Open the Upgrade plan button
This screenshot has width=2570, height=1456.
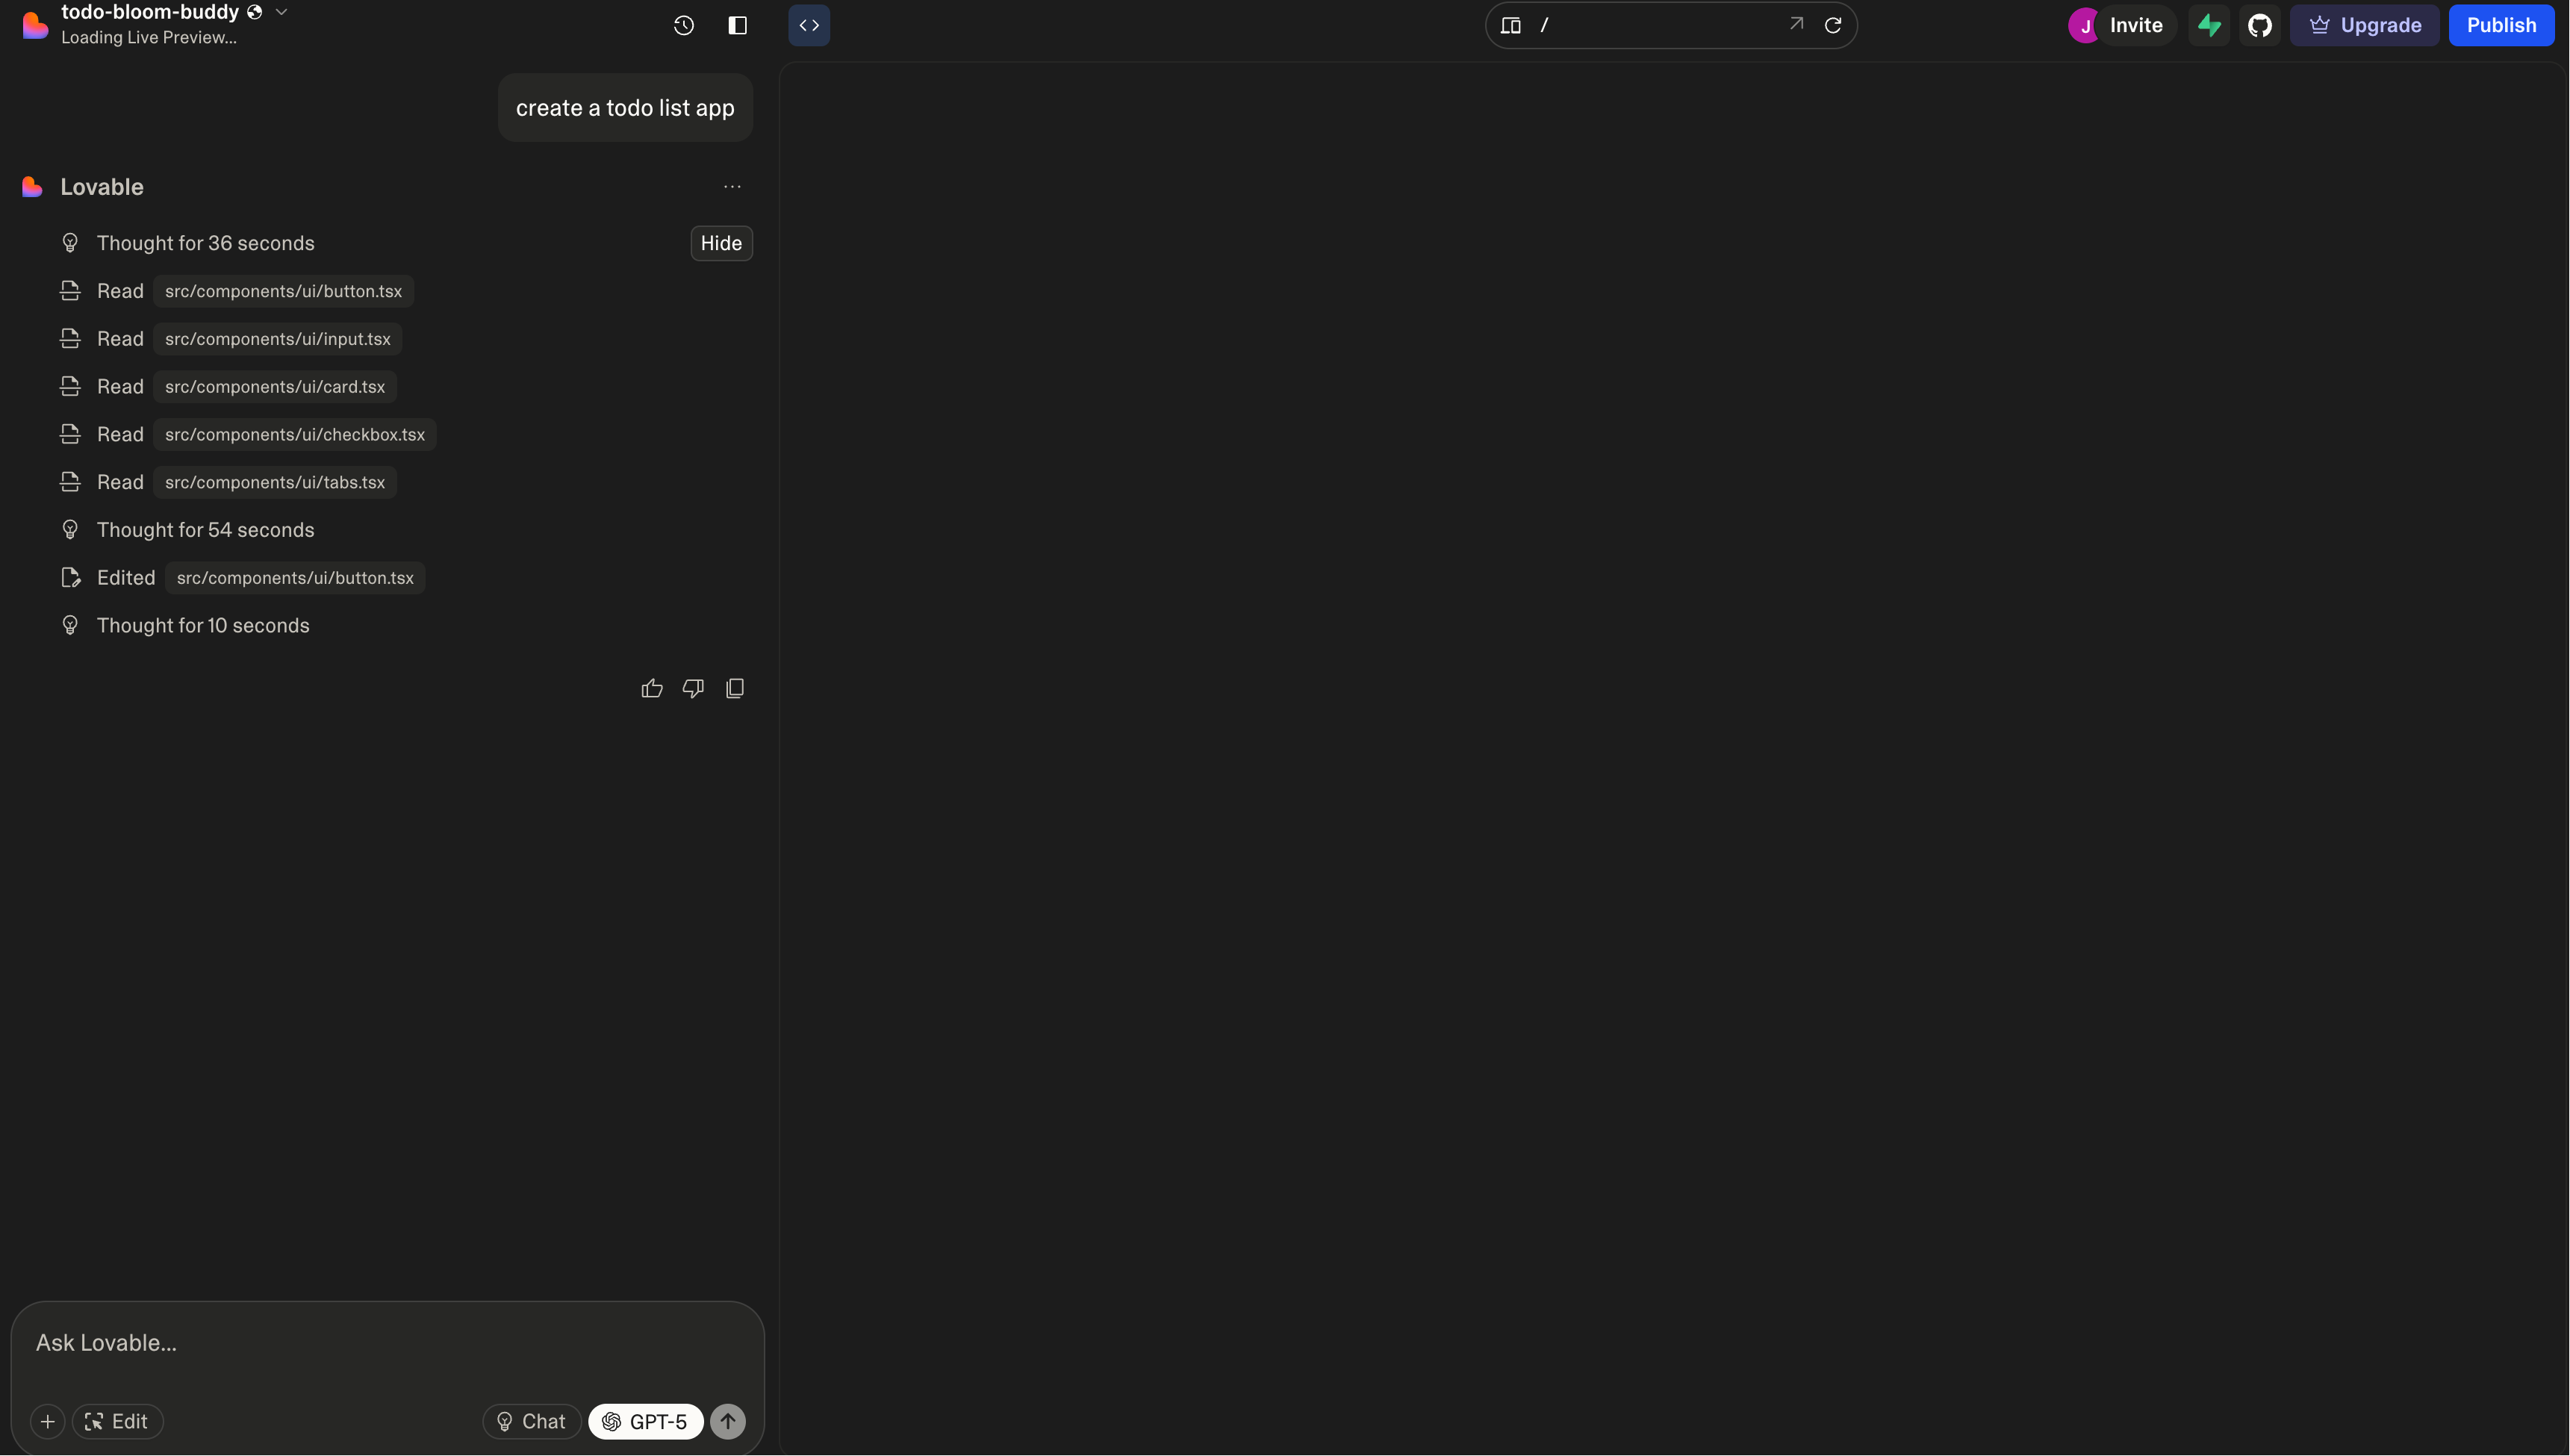2365,25
